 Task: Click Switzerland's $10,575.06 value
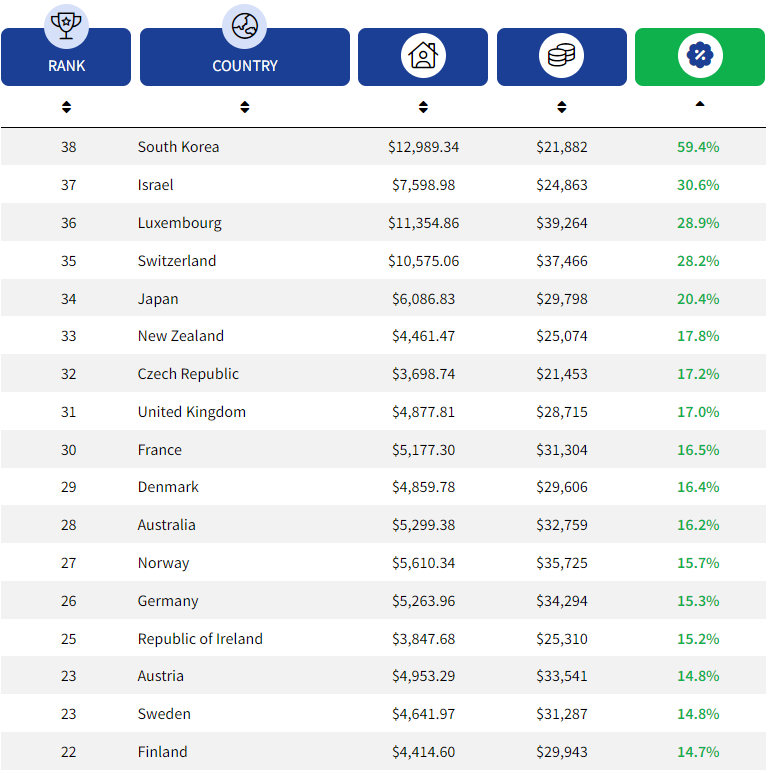[x=423, y=261]
